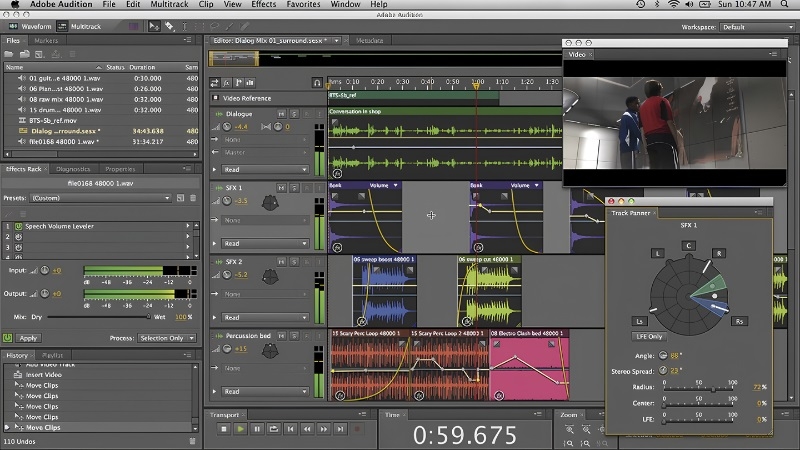Click the History panel trash icon
The width and height of the screenshot is (800, 450).
(192, 441)
